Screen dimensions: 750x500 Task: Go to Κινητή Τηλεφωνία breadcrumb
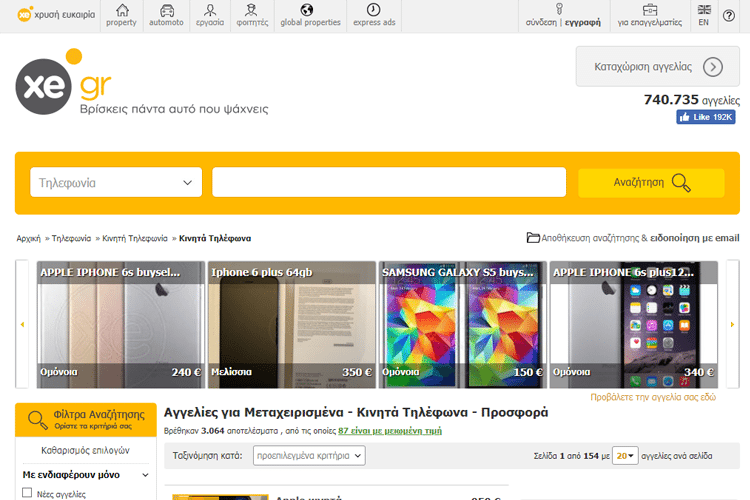(135, 238)
